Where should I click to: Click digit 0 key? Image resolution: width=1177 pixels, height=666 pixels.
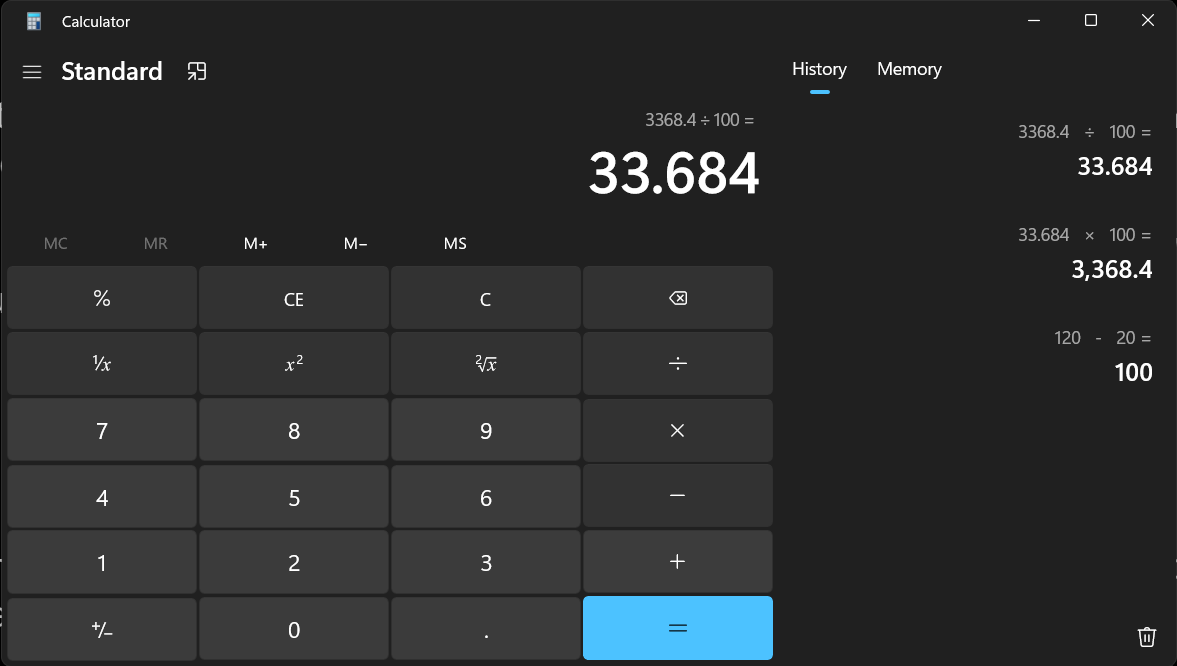(293, 629)
